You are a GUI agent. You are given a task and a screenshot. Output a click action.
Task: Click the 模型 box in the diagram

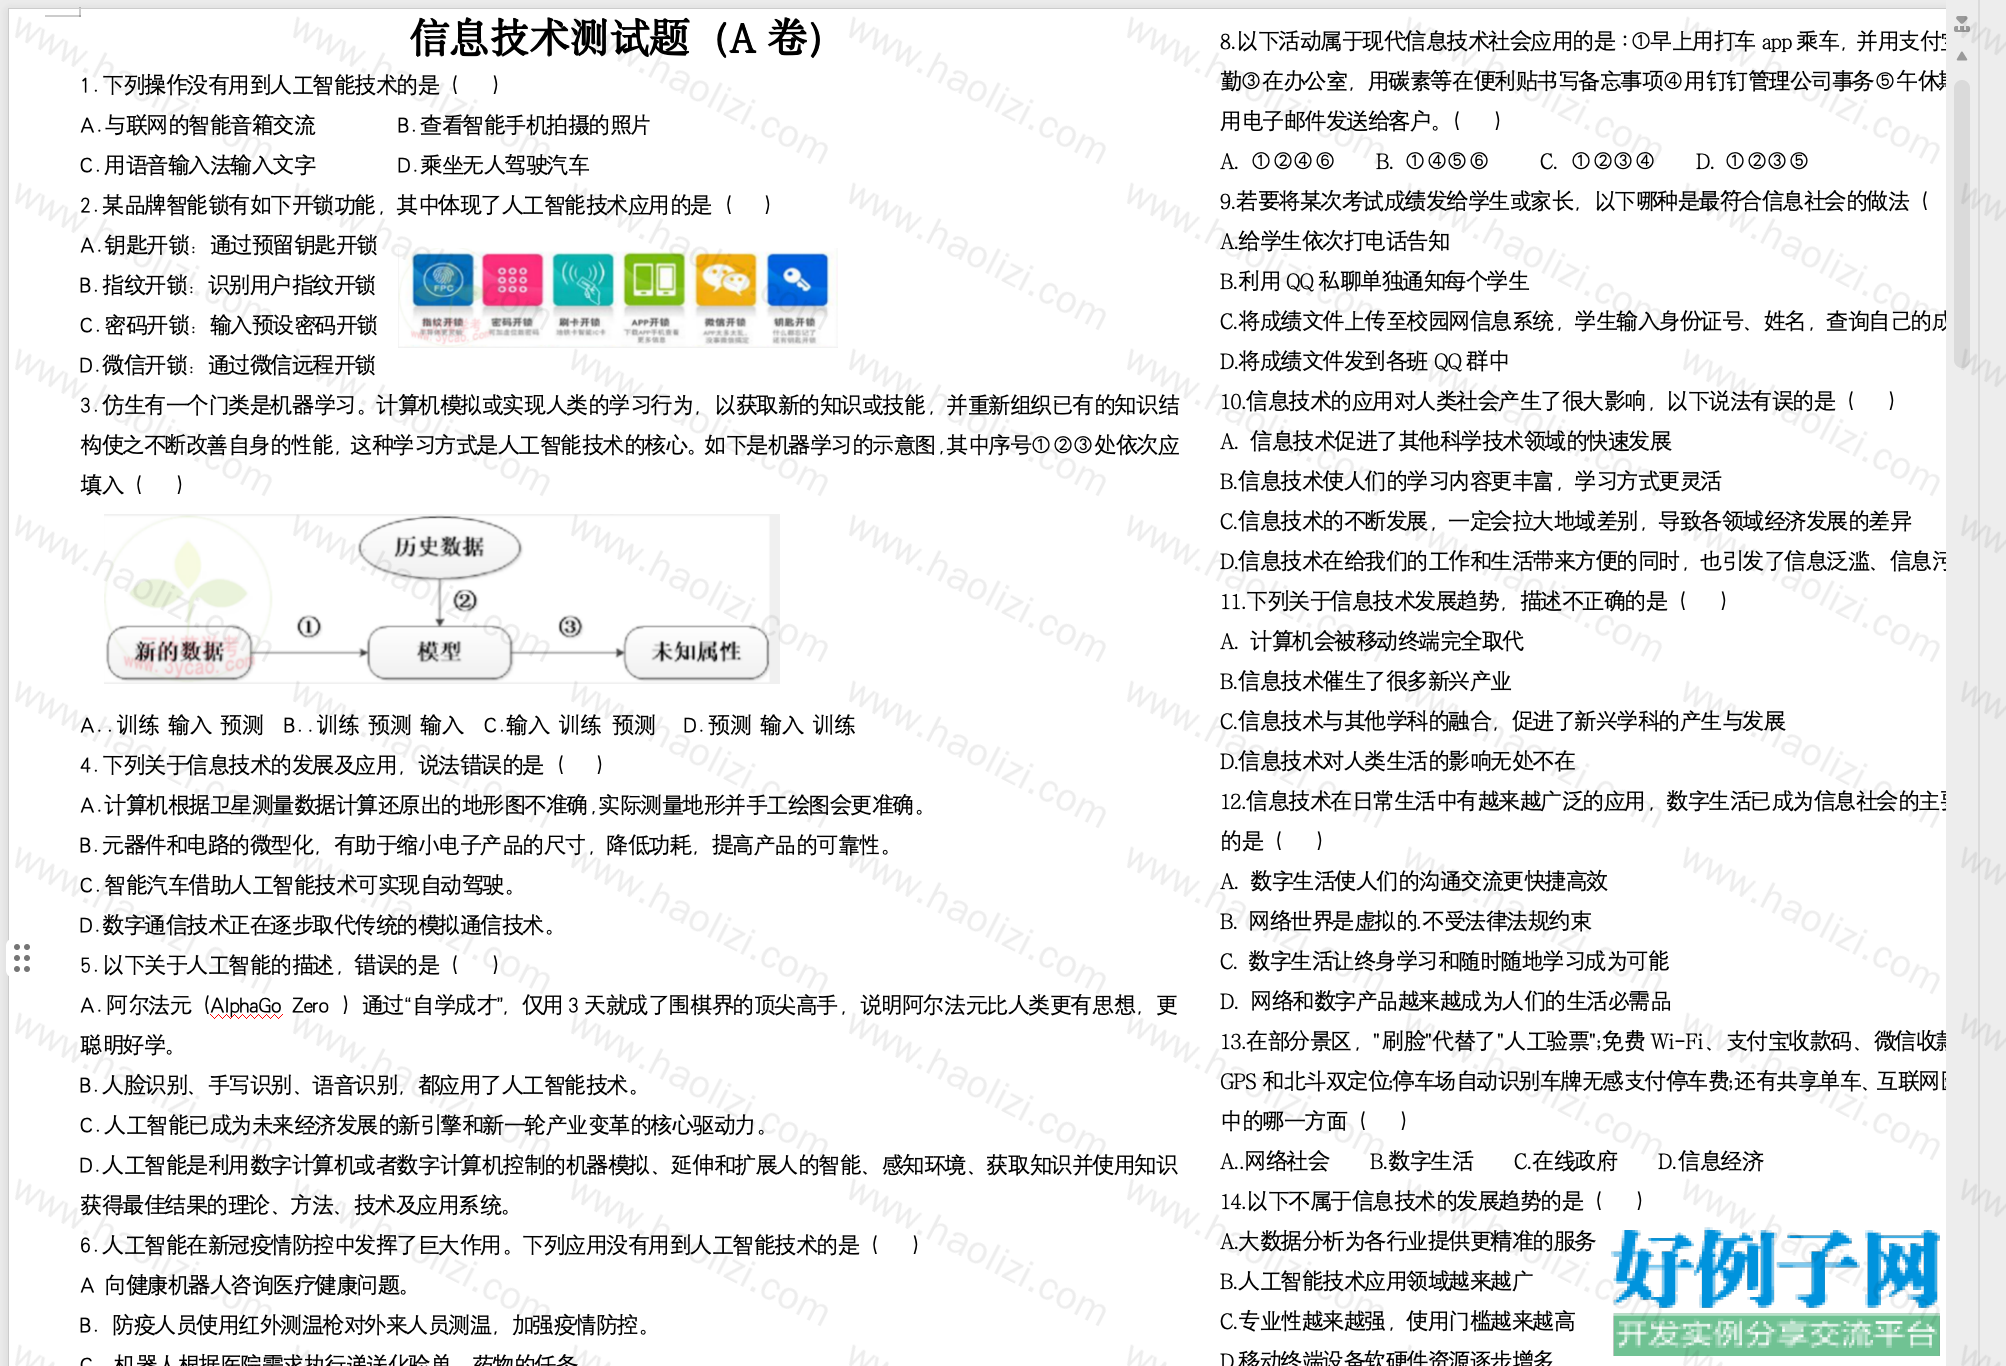[439, 652]
